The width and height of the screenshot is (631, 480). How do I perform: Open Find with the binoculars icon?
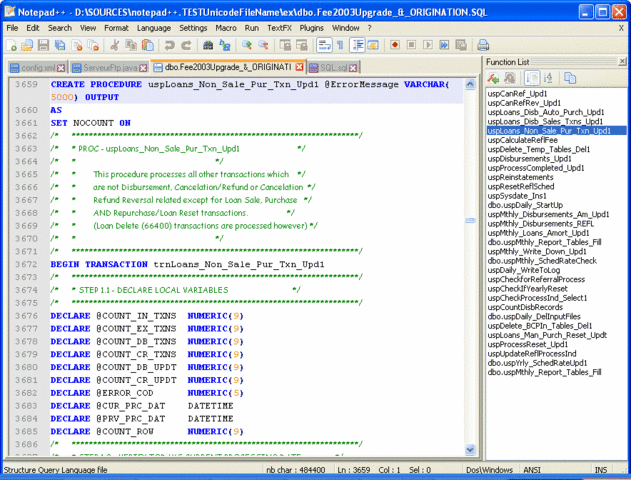pos(208,45)
